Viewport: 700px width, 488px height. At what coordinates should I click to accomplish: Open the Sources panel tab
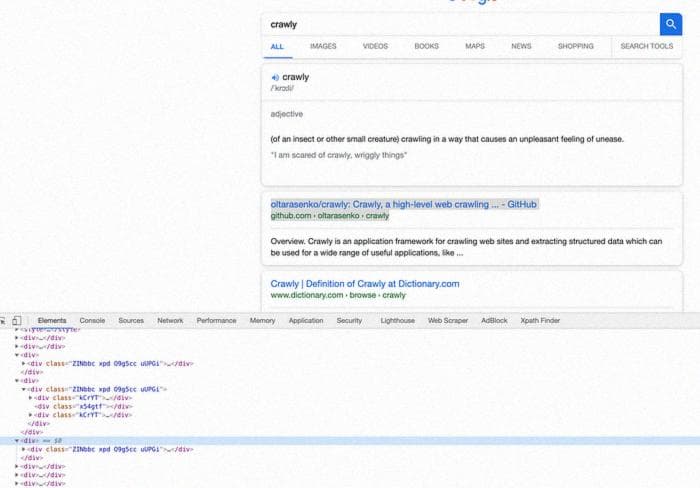coord(131,321)
